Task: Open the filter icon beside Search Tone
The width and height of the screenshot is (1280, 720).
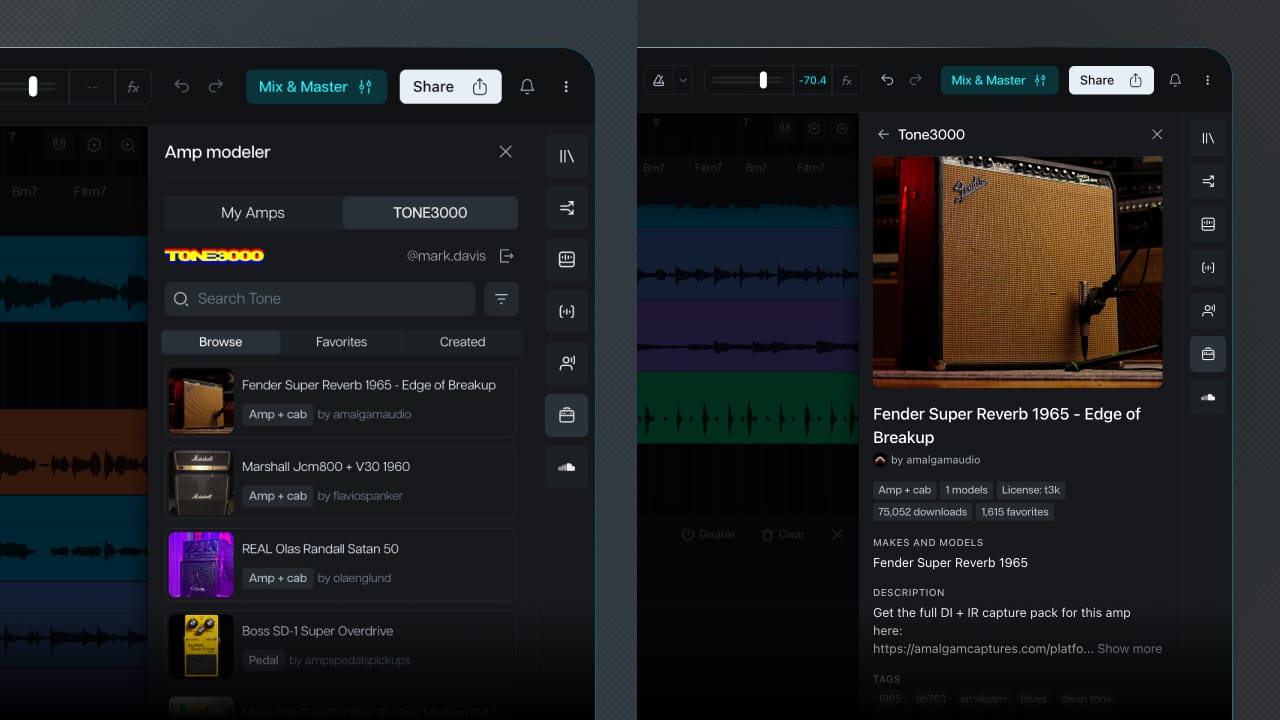Action: tap(501, 299)
